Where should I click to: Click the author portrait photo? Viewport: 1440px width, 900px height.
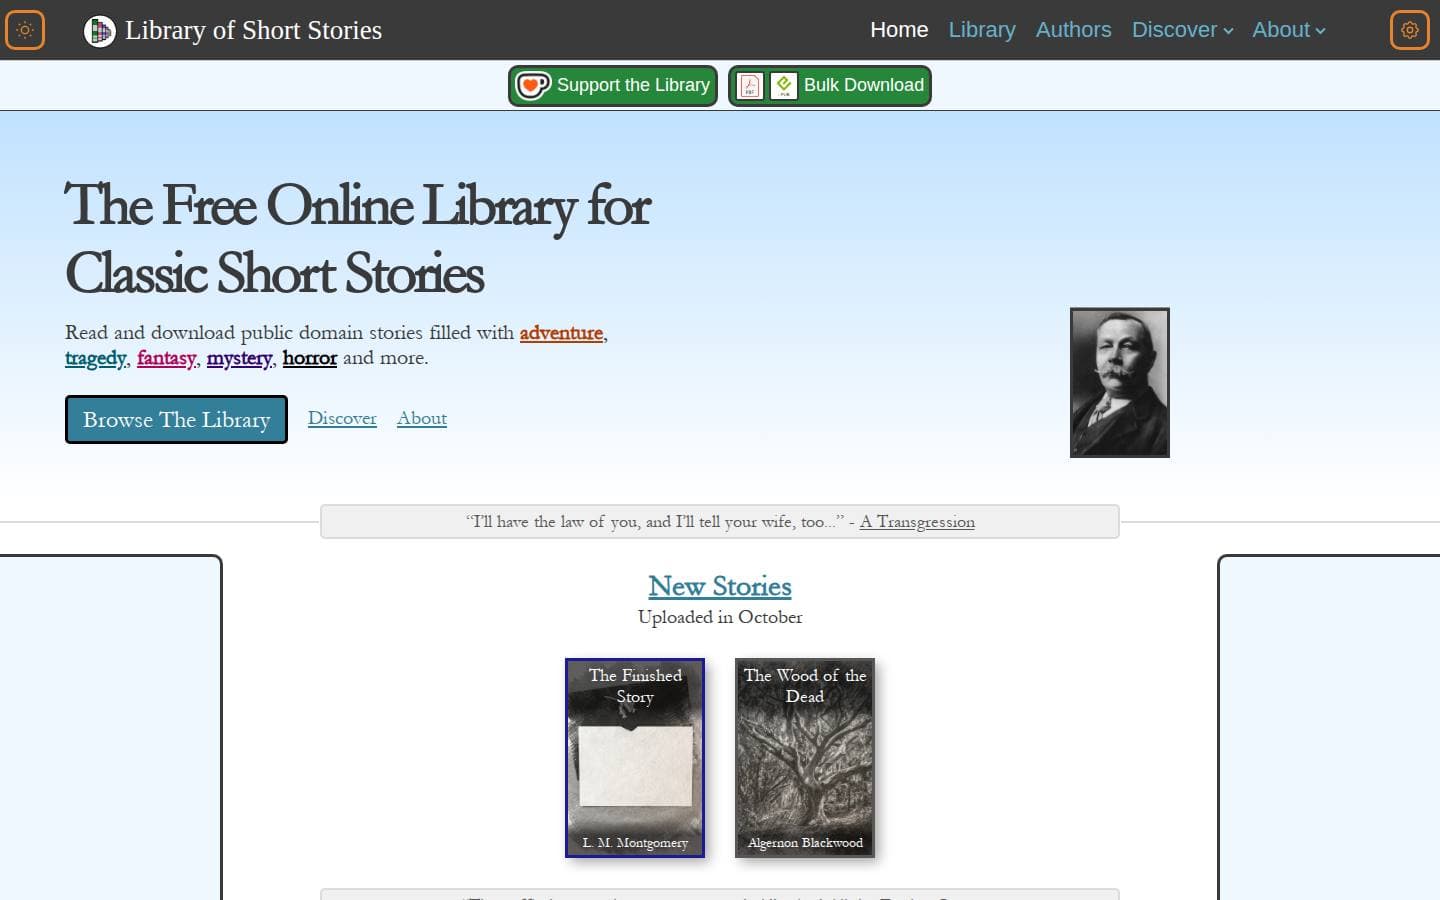1120,383
